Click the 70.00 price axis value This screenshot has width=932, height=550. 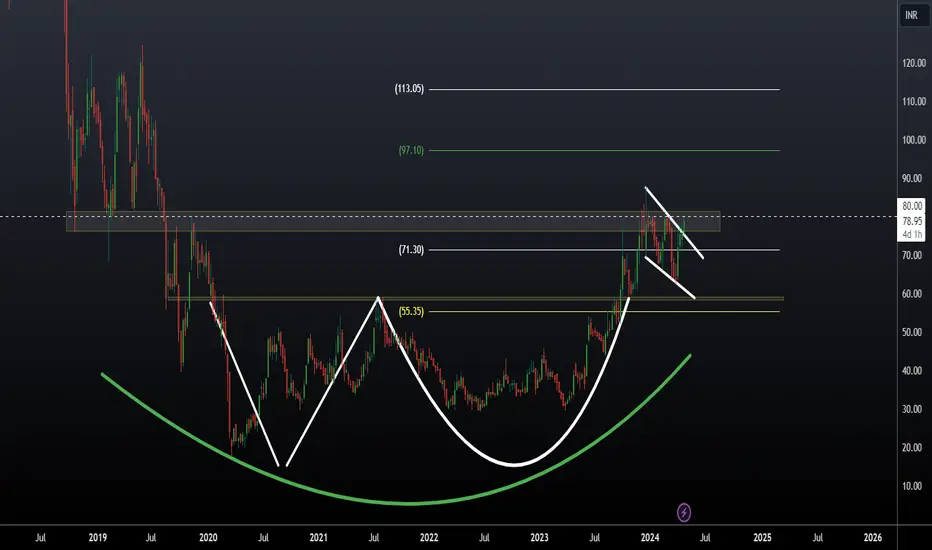(914, 256)
